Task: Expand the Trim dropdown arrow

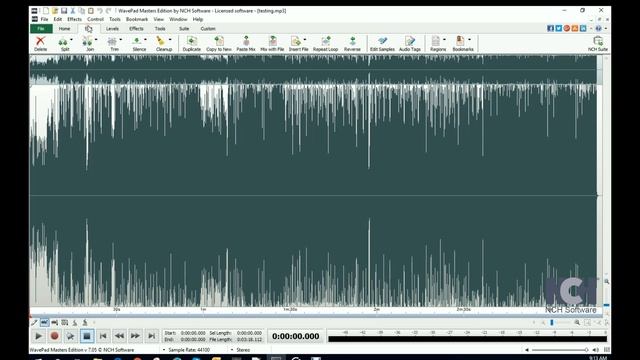Action: click(x=121, y=40)
